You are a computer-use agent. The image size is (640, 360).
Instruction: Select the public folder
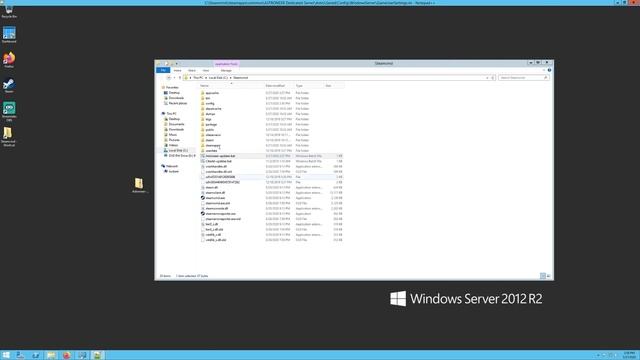pyautogui.click(x=210, y=129)
